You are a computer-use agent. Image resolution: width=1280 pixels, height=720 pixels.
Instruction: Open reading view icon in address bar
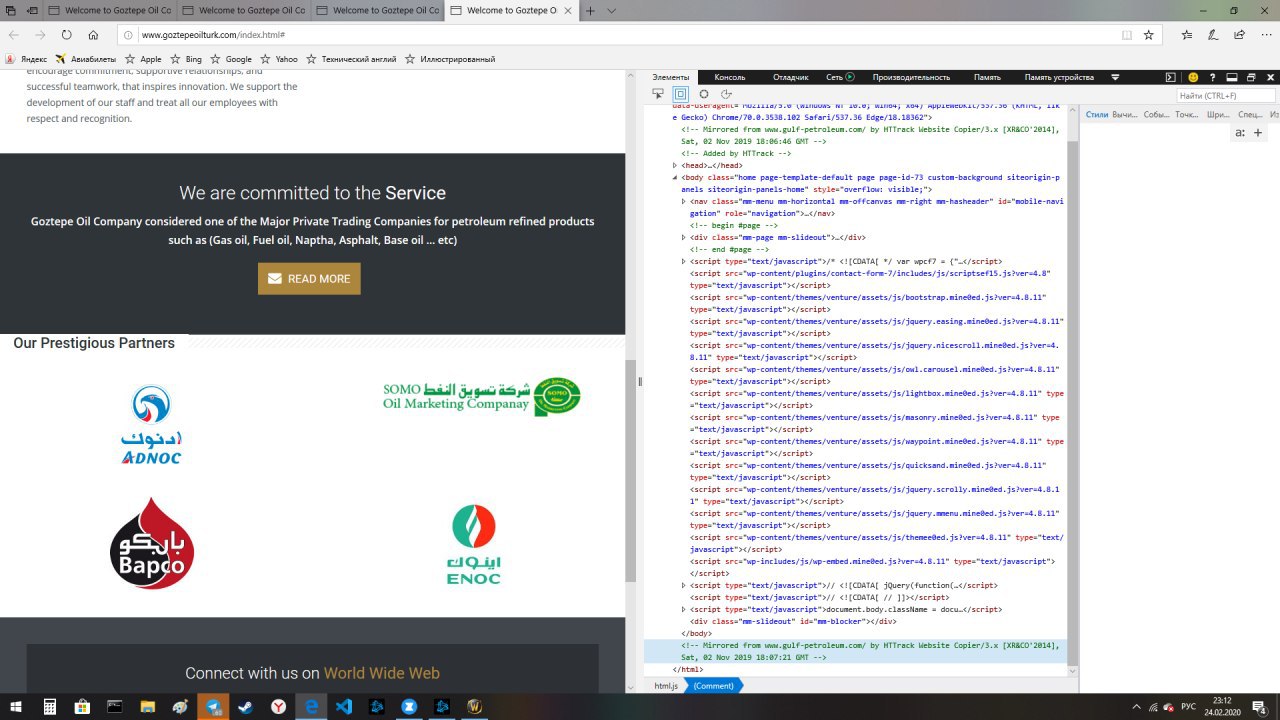[1127, 34]
